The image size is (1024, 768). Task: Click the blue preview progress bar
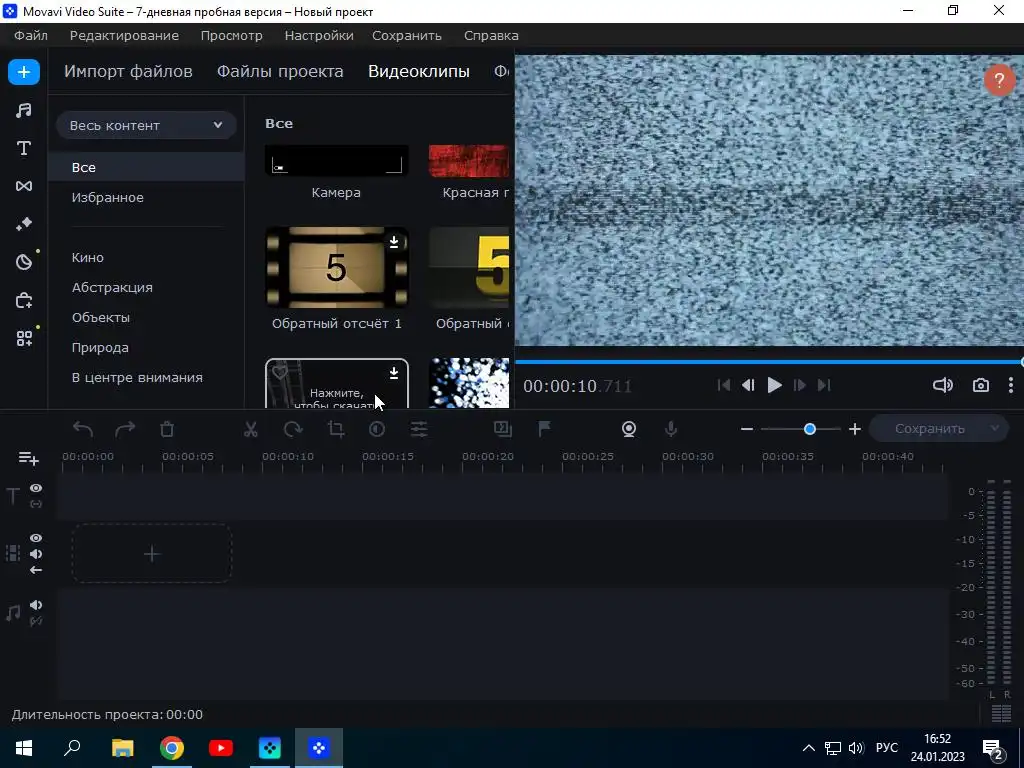point(769,362)
